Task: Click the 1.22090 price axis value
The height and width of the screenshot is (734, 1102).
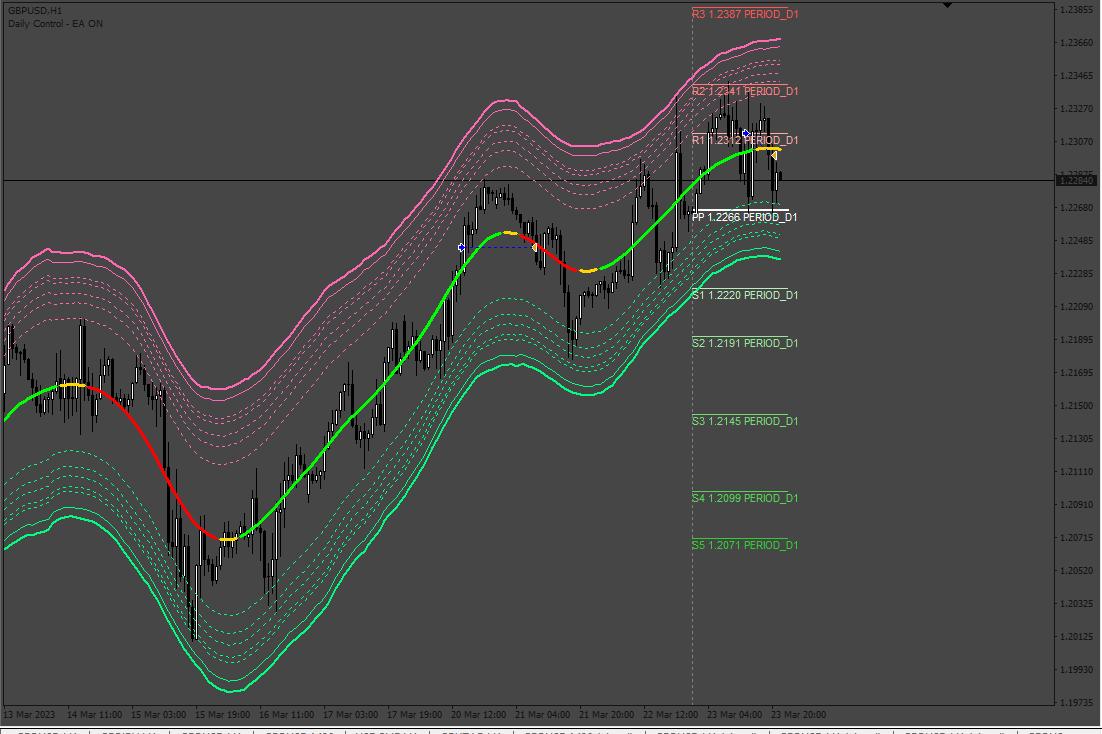Action: click(1077, 307)
